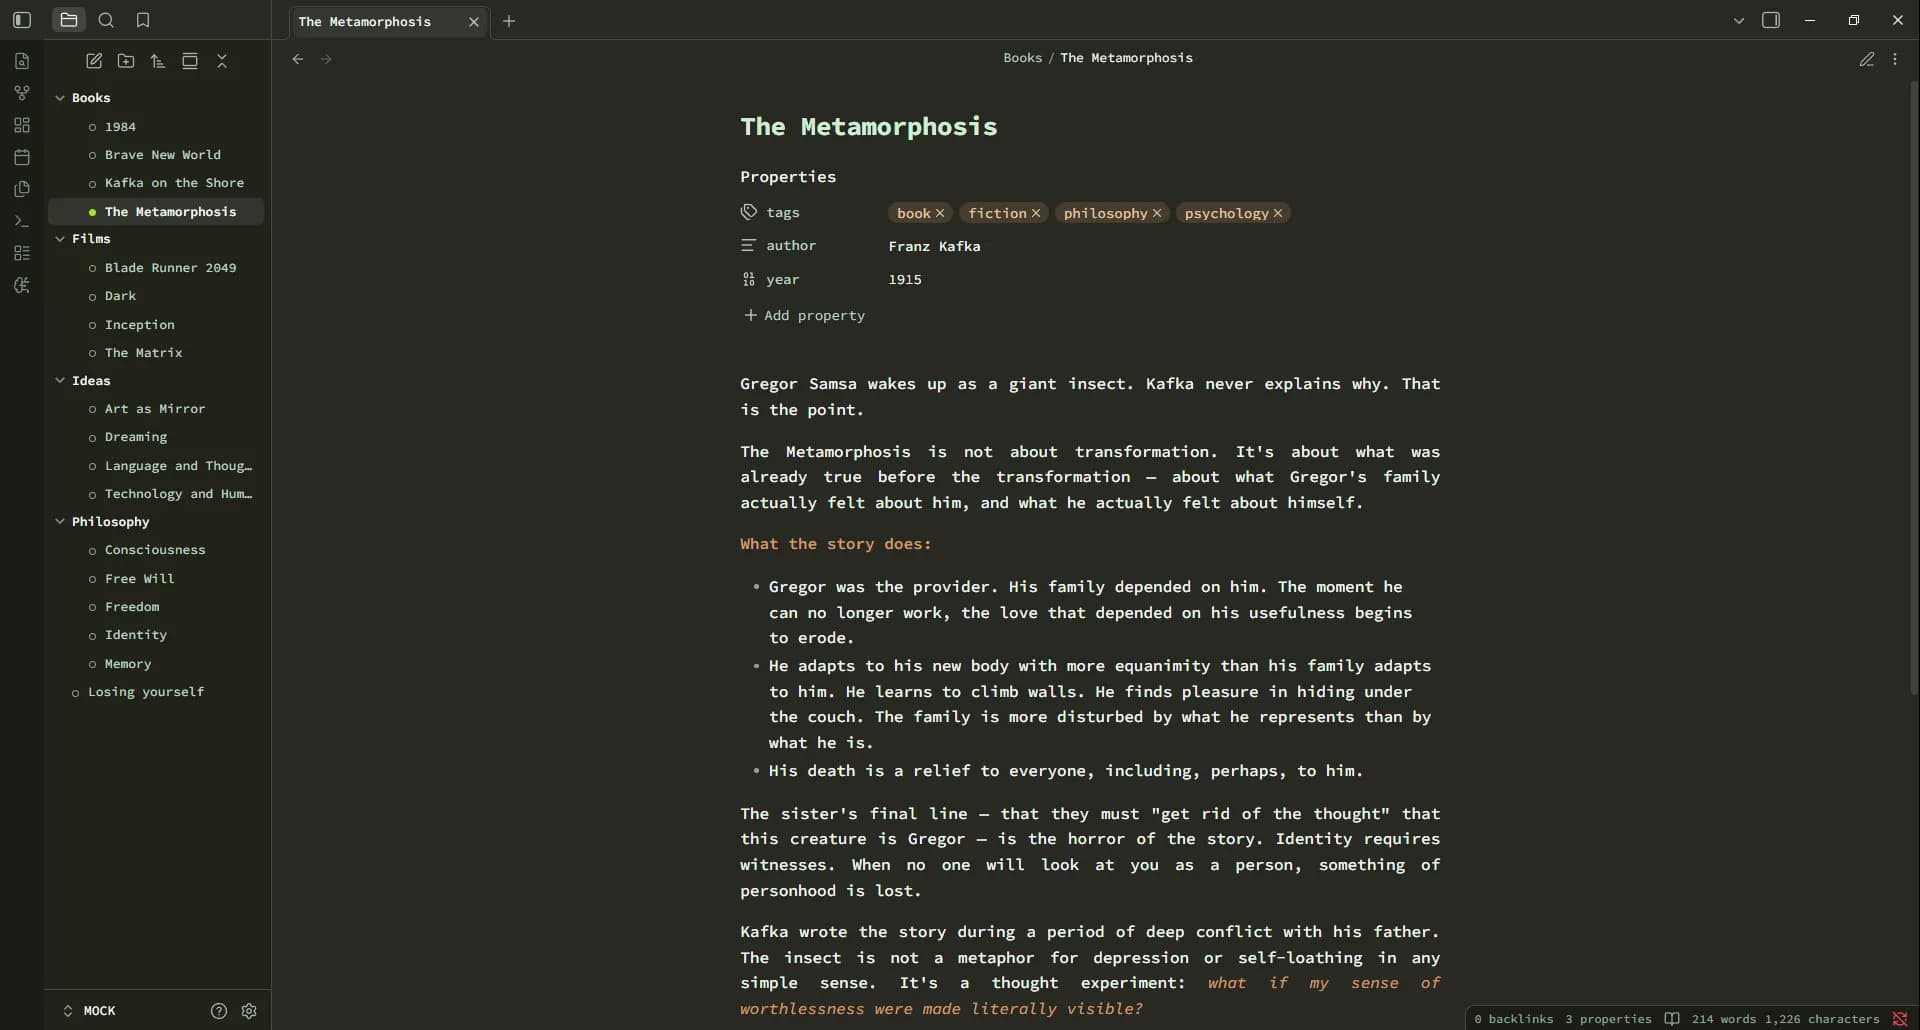
Task: Collapse the Philosophy folder
Action: 60,522
